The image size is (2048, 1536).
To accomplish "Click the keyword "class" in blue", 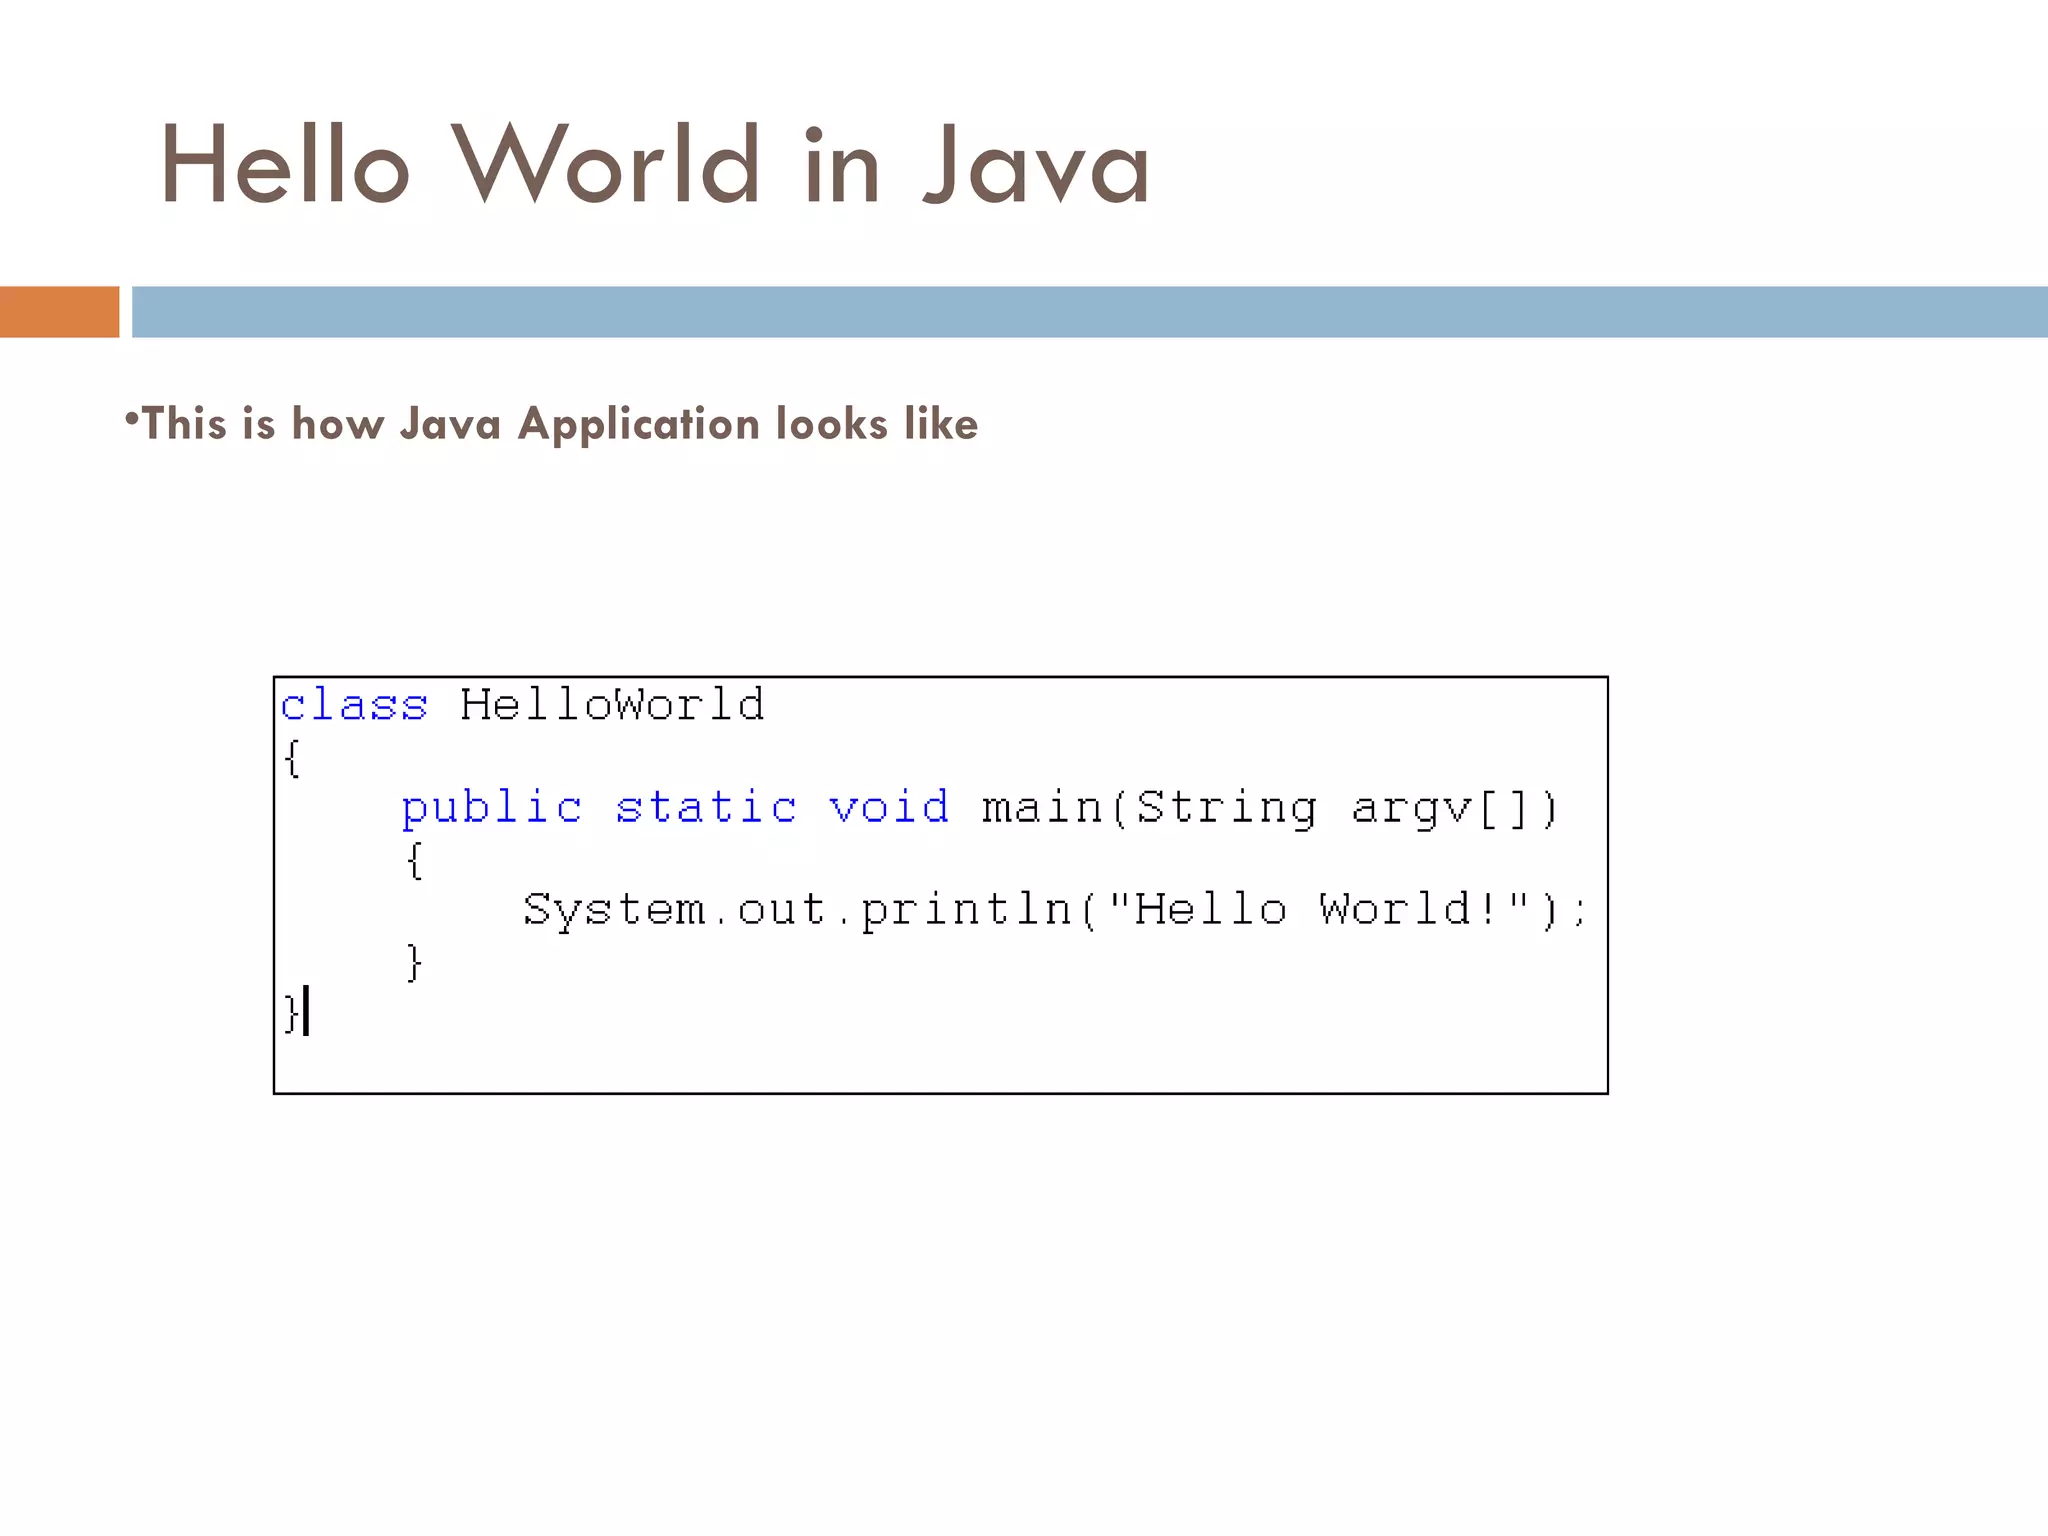I will 354,705.
